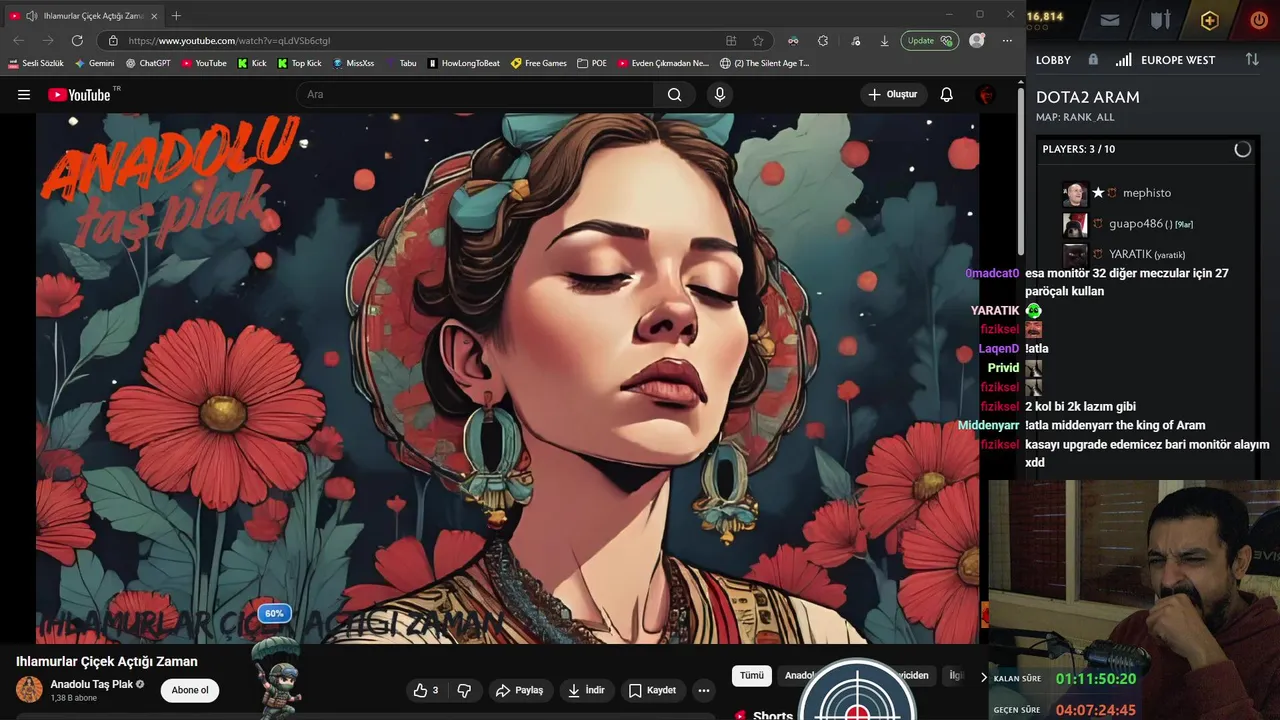1280x720 pixels.
Task: Download the video with 'İndir'
Action: coord(586,690)
